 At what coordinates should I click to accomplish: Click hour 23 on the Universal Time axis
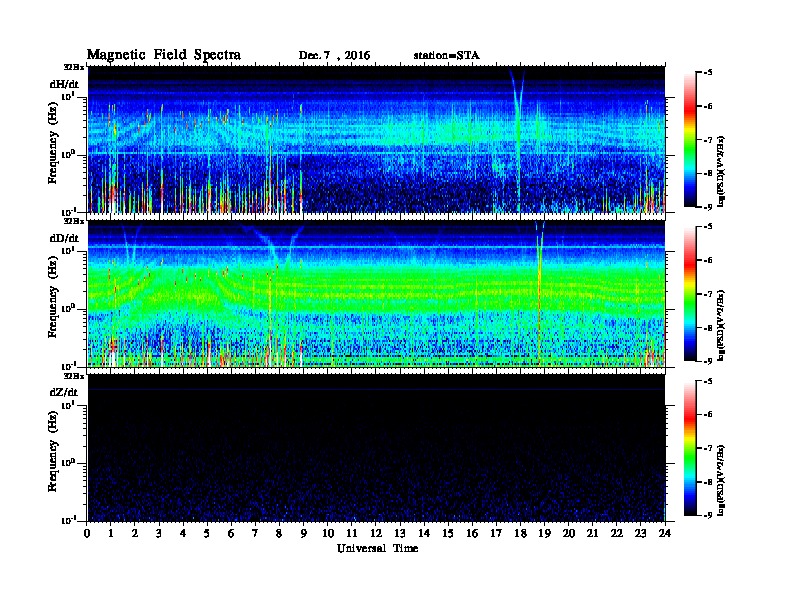(x=641, y=533)
